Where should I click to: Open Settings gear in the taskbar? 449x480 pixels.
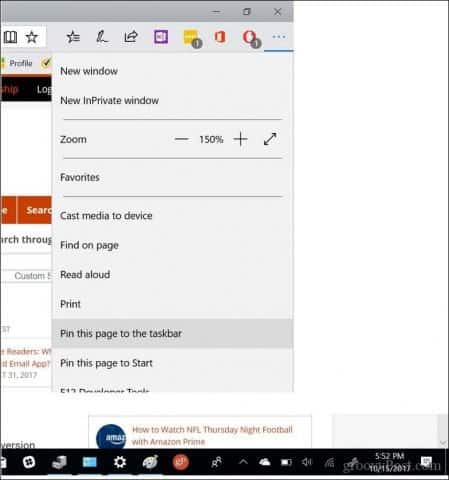[x=120, y=462]
